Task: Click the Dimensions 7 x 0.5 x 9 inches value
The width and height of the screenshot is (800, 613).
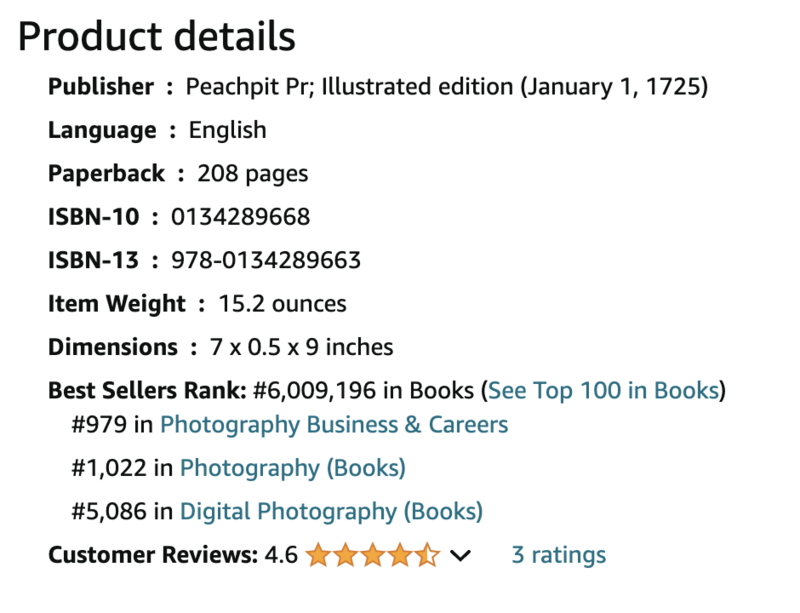Action: [x=302, y=348]
